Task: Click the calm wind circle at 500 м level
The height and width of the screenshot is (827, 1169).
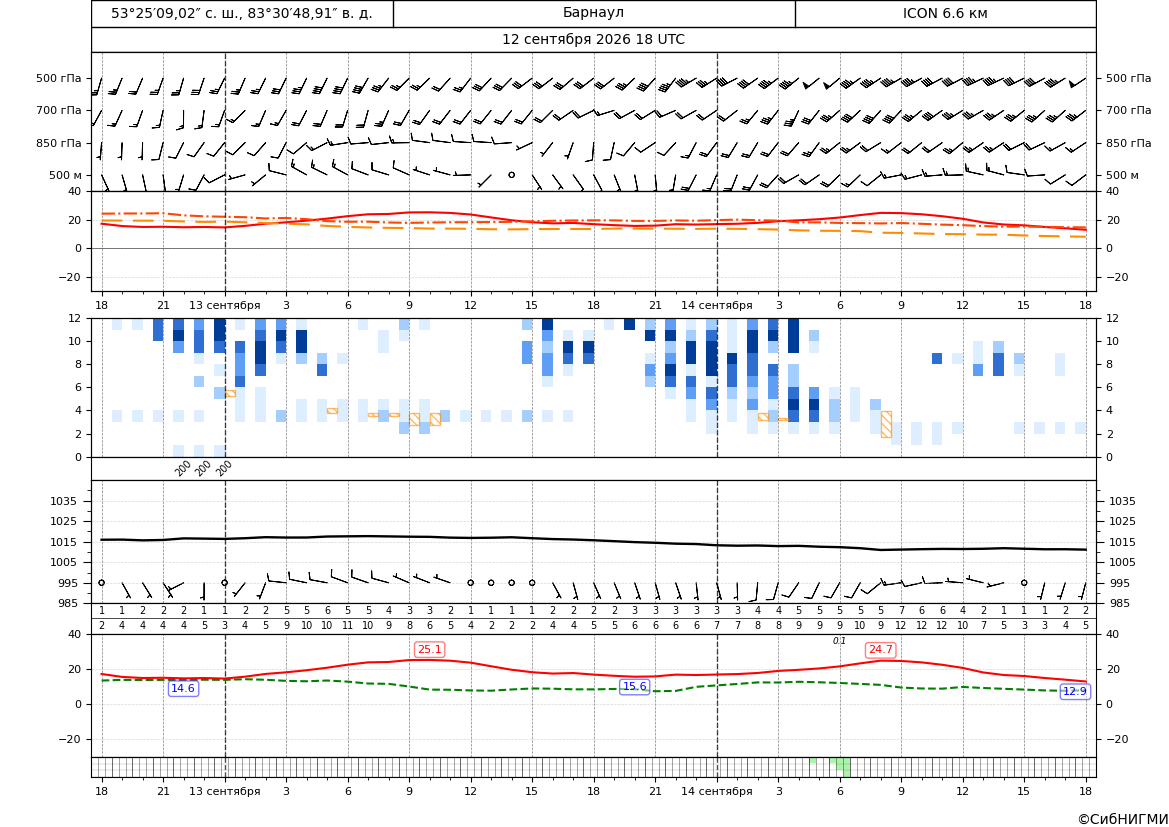Action: coord(511,175)
